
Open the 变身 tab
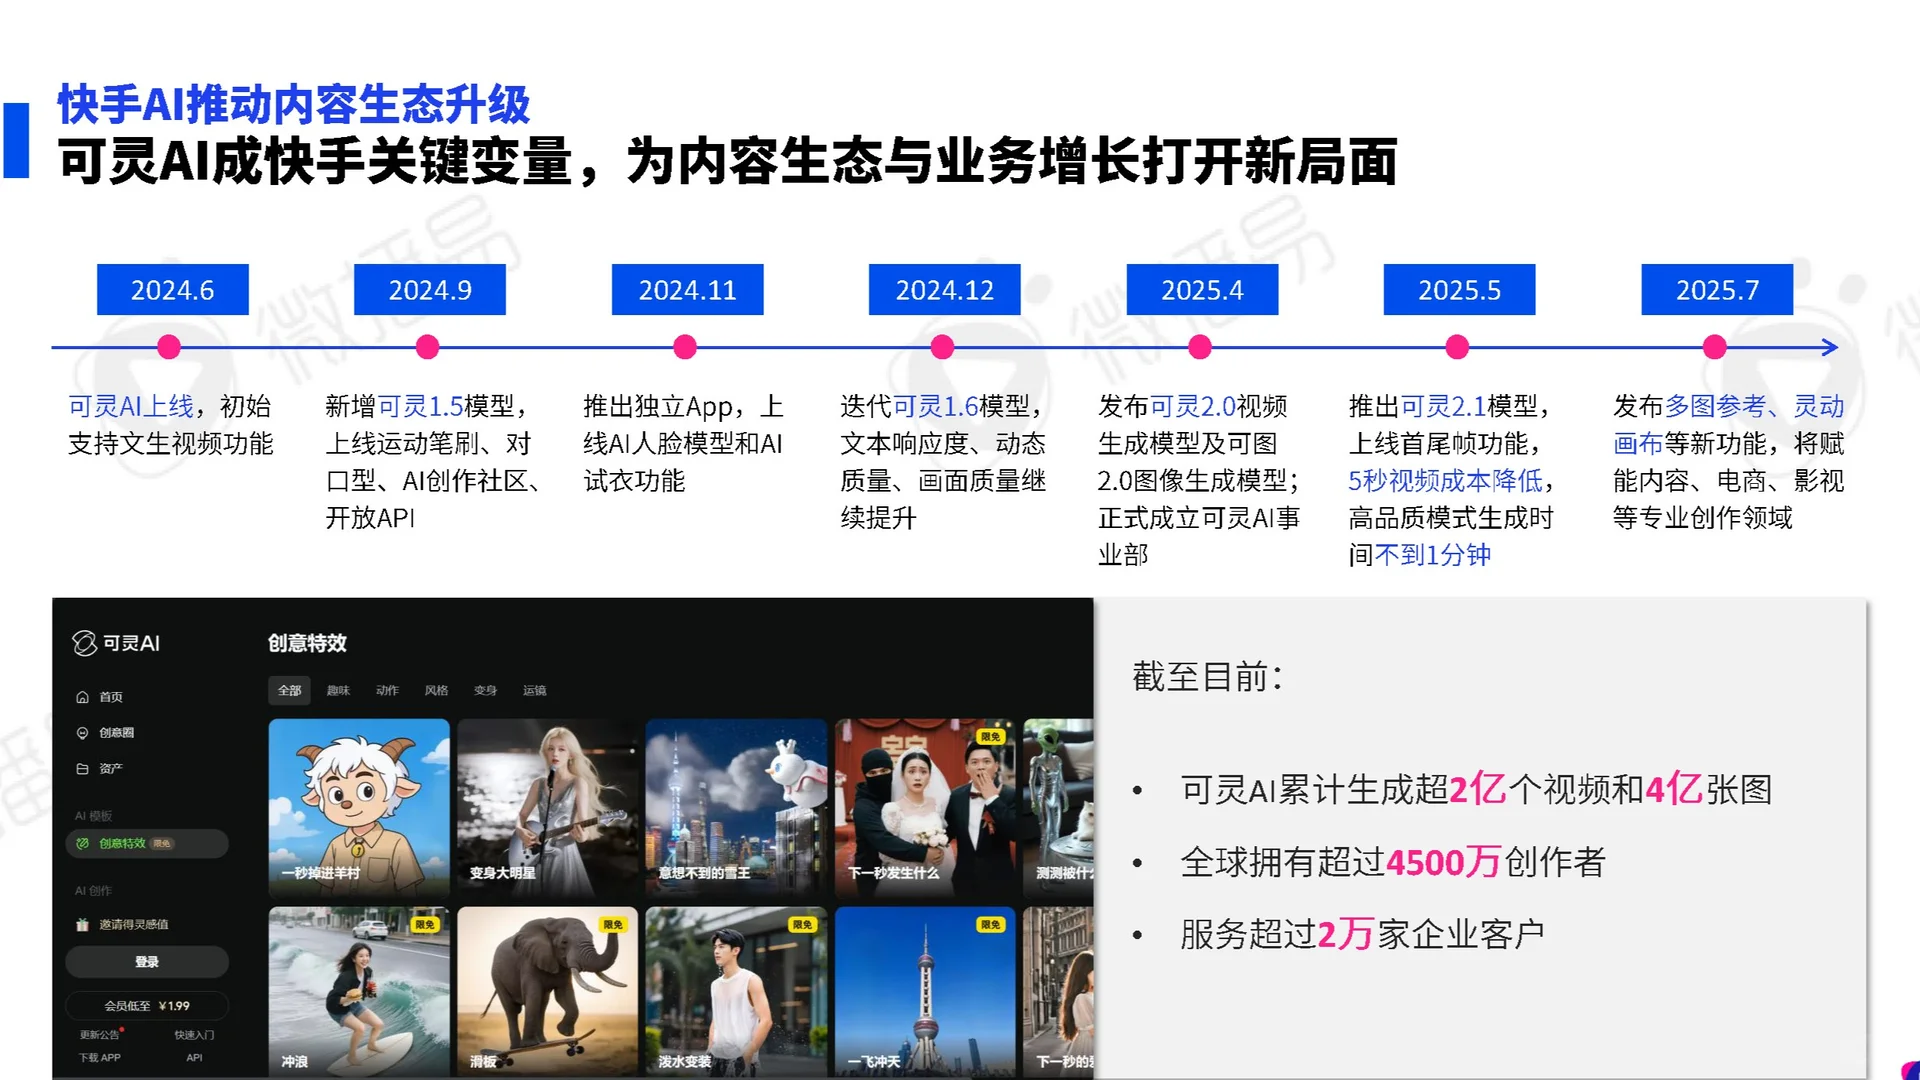[x=486, y=690]
